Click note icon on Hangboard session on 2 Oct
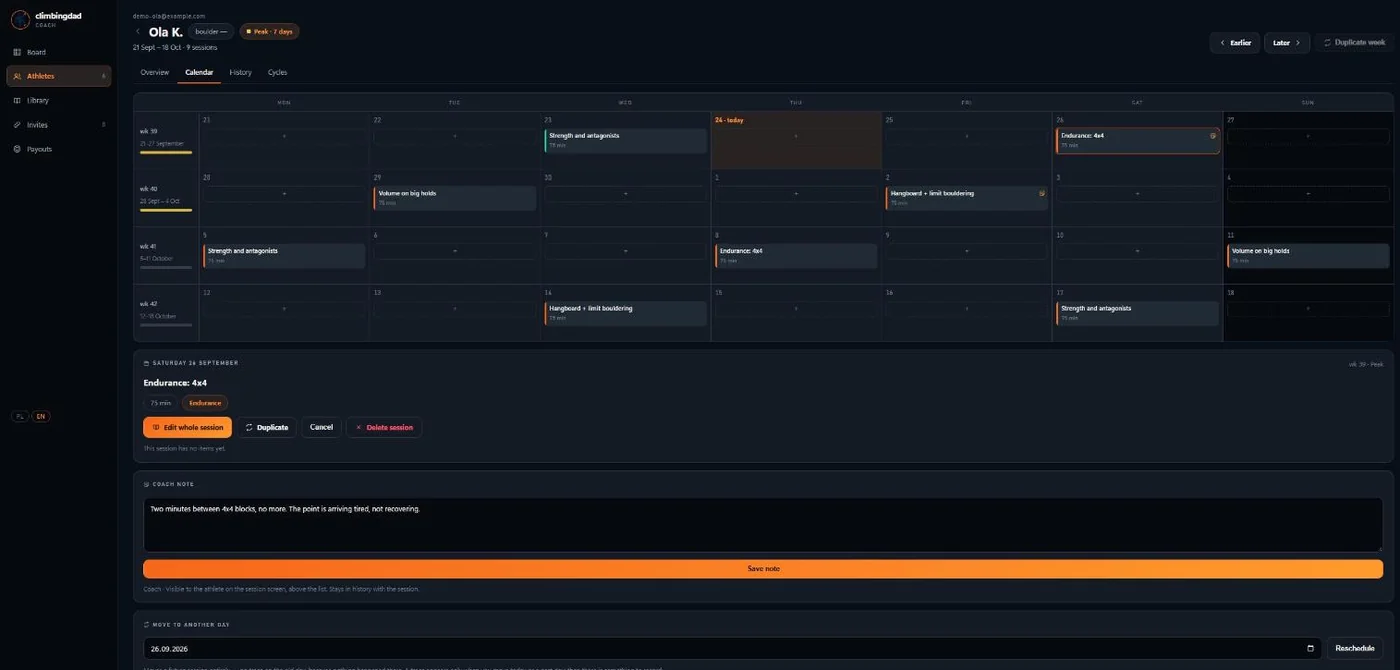The image size is (1400, 670). tap(1041, 193)
